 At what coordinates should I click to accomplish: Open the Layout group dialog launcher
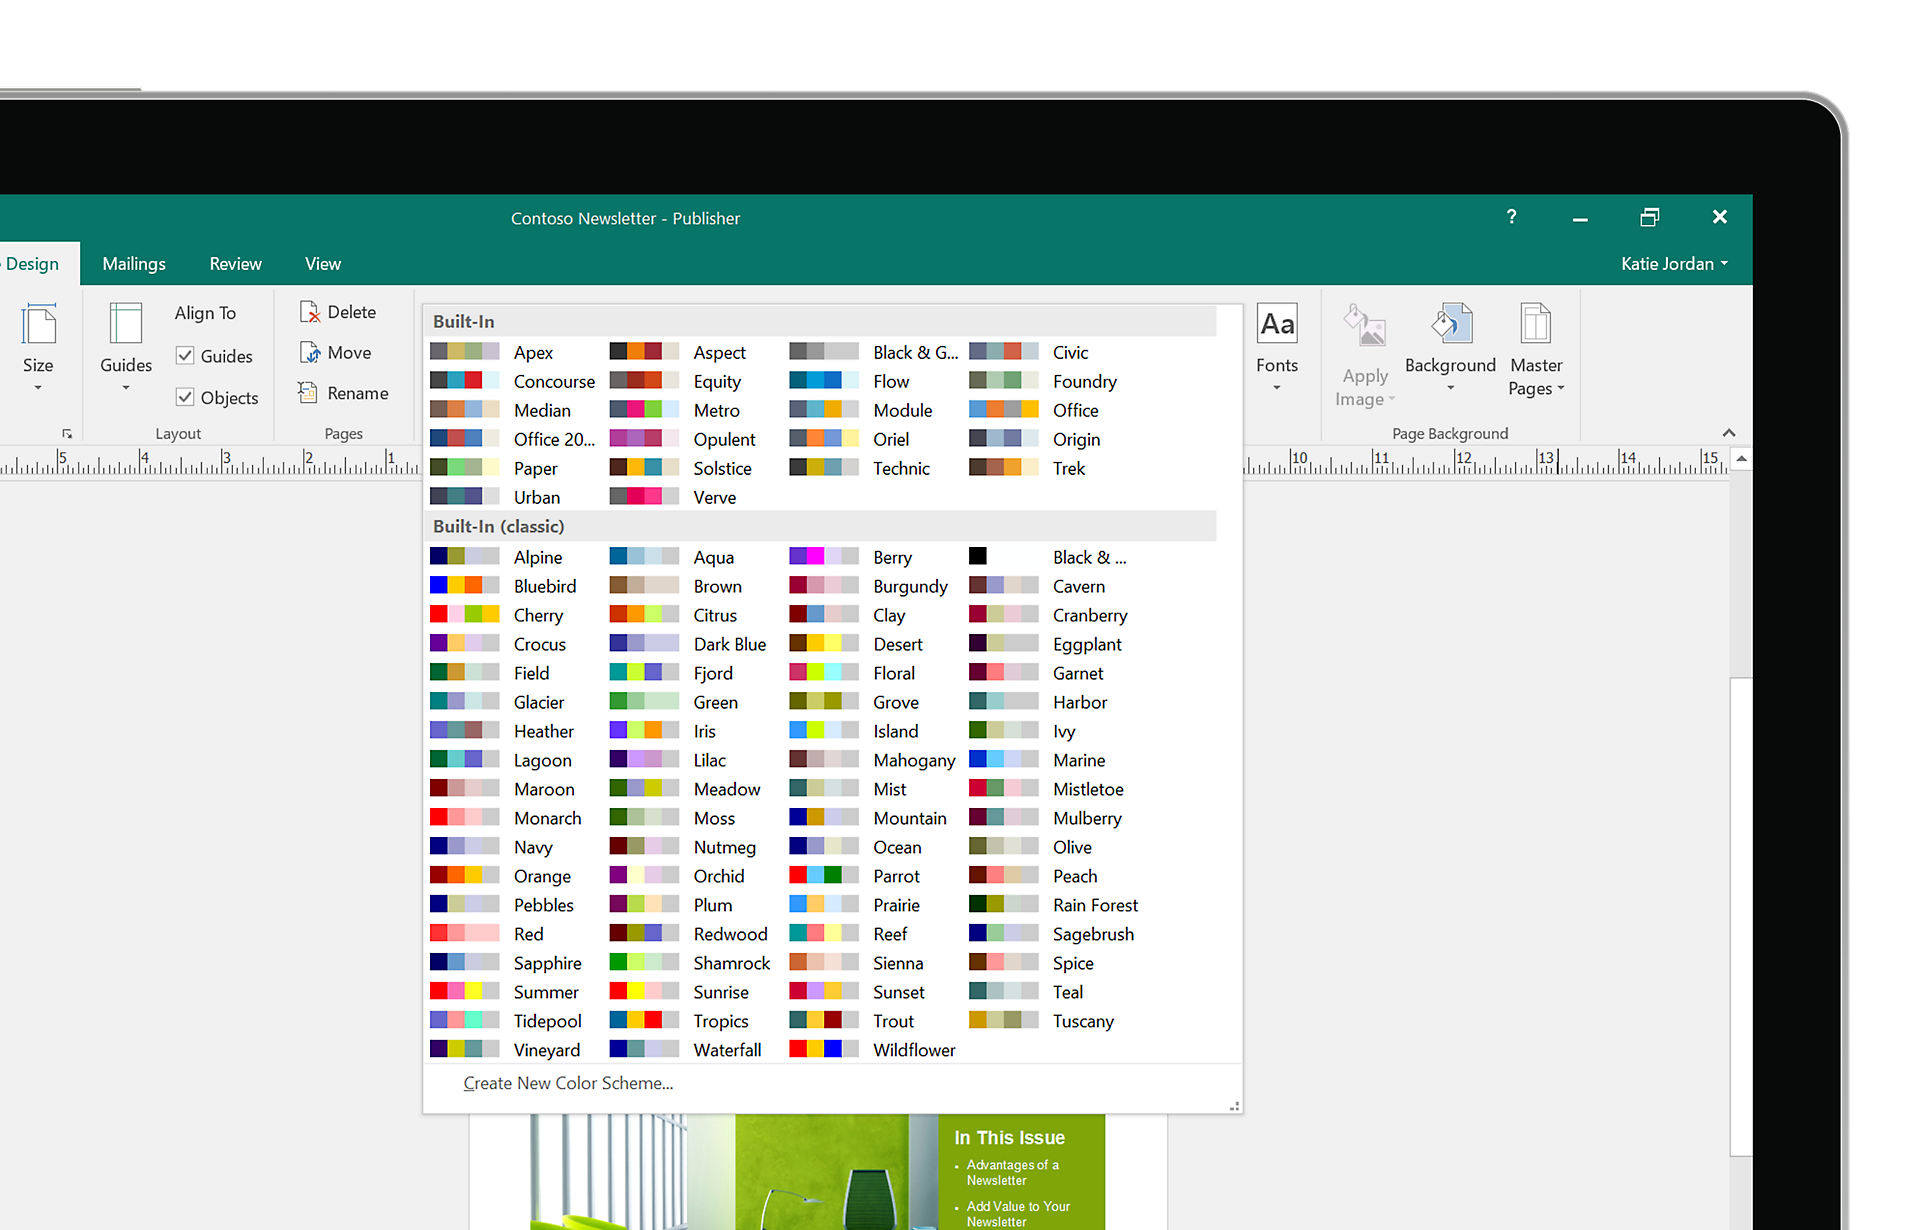(x=67, y=434)
